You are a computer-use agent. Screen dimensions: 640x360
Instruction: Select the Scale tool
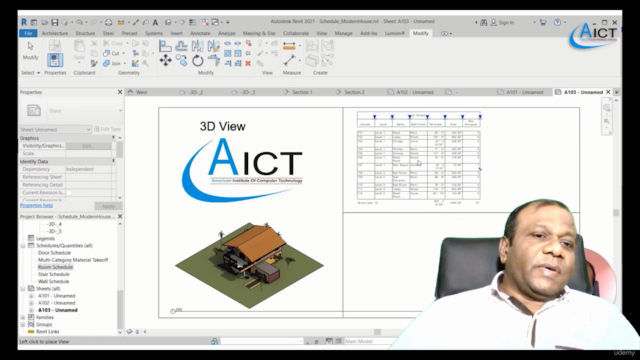click(x=238, y=53)
